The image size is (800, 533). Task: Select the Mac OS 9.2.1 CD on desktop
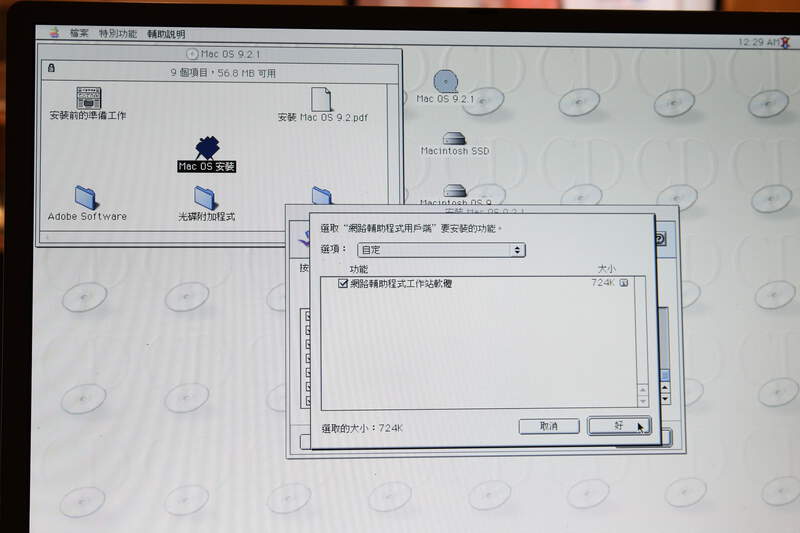click(x=445, y=87)
